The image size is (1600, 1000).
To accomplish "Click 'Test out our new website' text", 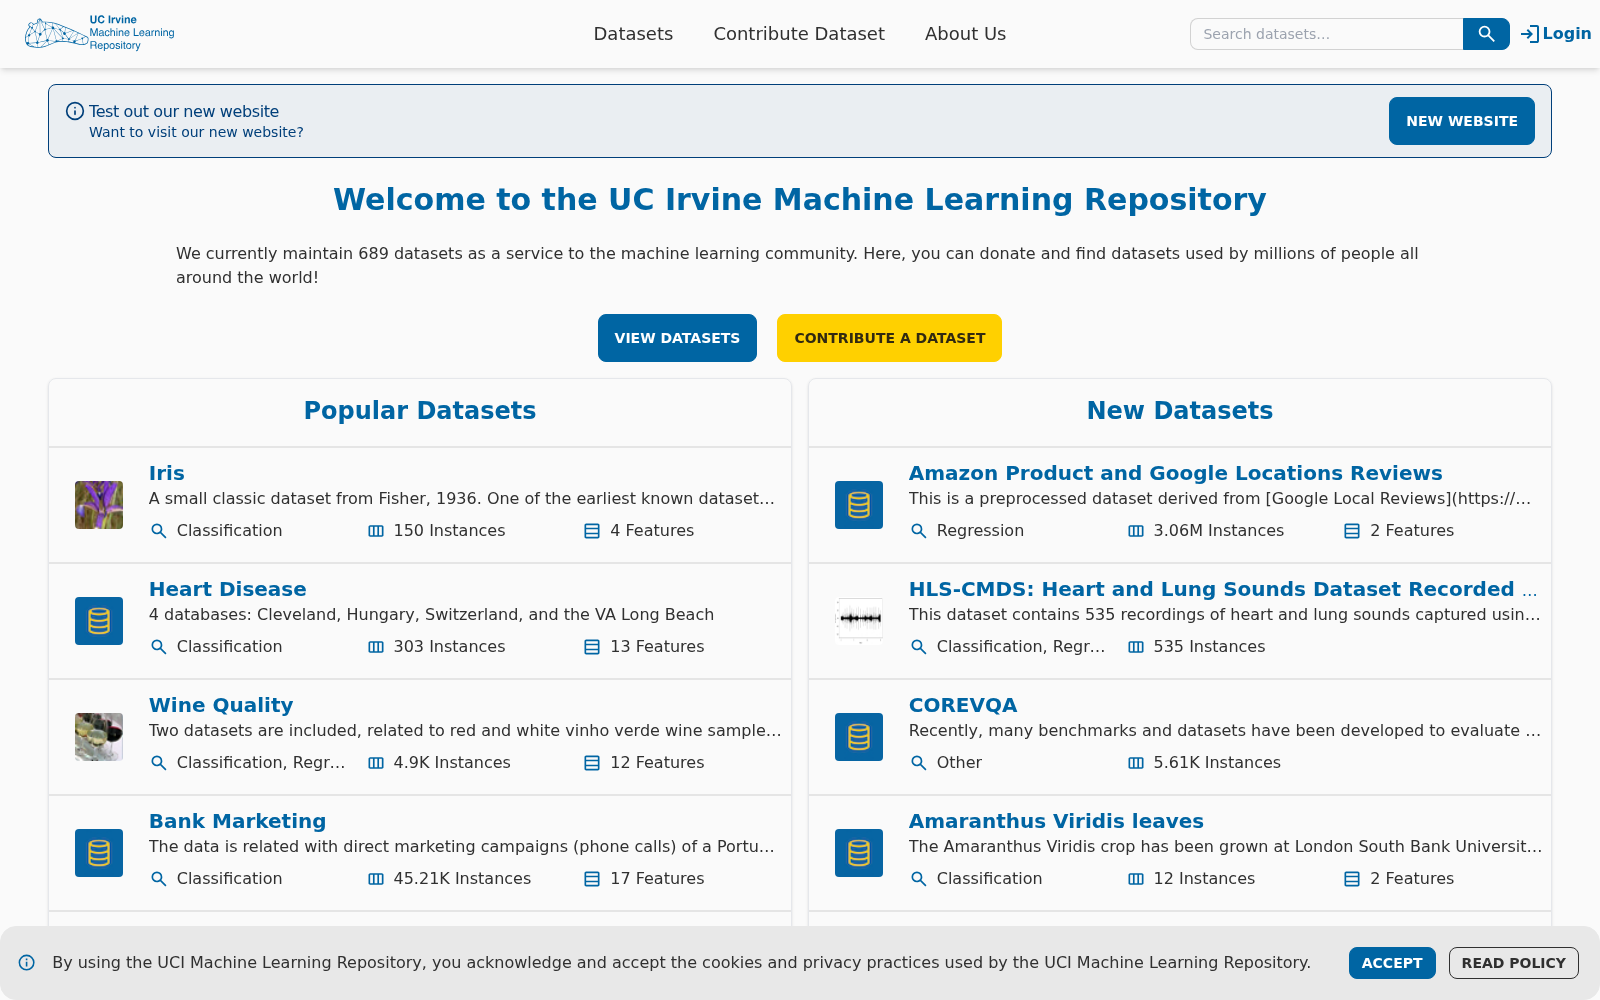I will click(x=184, y=112).
